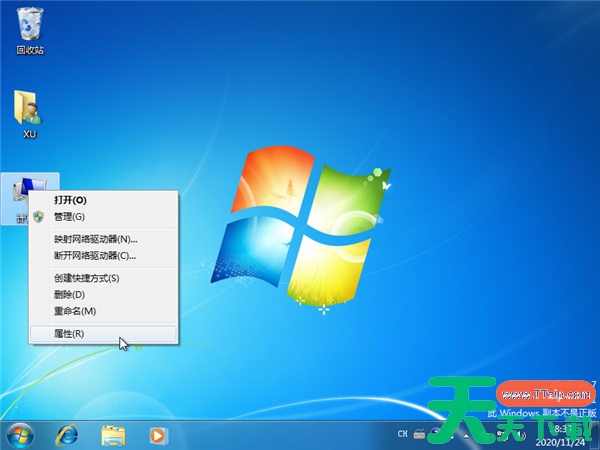Open the Recycle Bin desktop icon
The width and height of the screenshot is (600, 450).
(x=30, y=24)
